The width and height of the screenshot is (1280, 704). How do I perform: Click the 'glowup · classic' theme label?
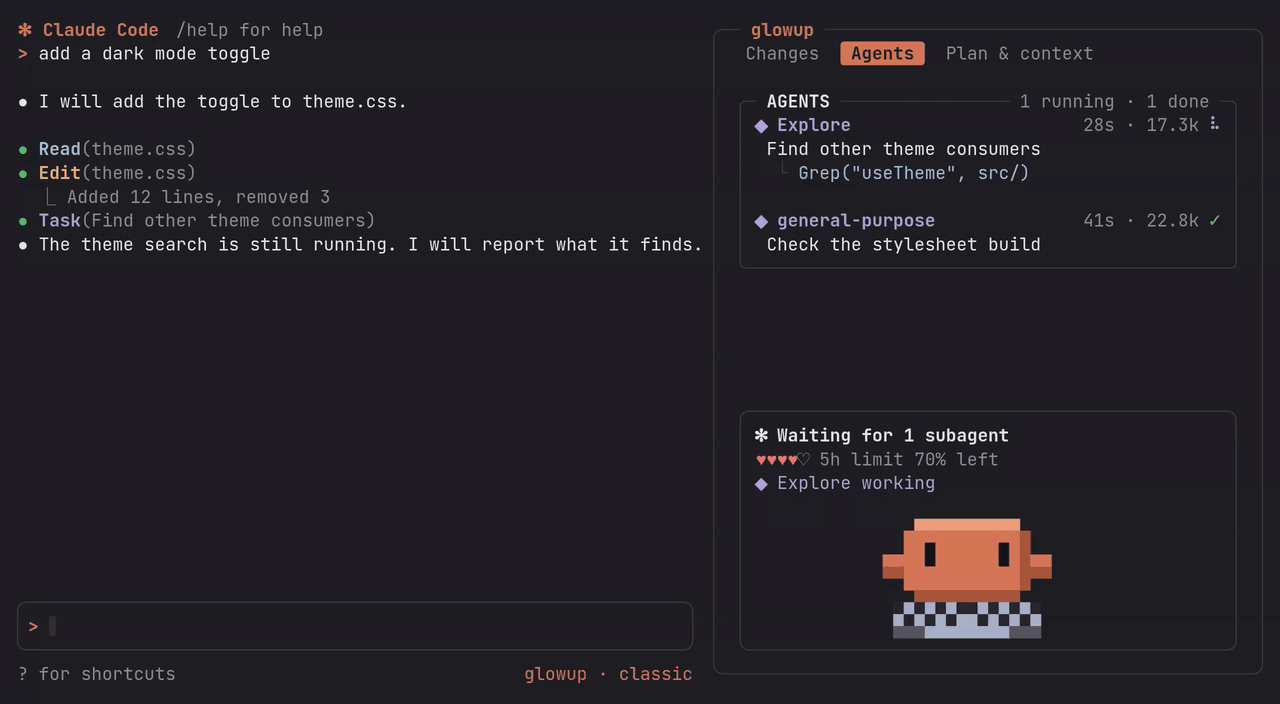coord(608,674)
